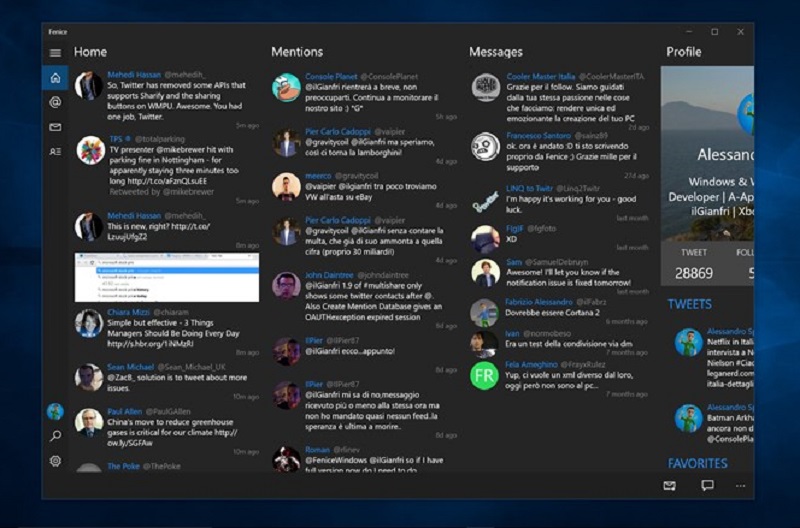Open the screenshot image in Mehedi's tweet
Viewport: 800px width, 528px height.
[167, 277]
